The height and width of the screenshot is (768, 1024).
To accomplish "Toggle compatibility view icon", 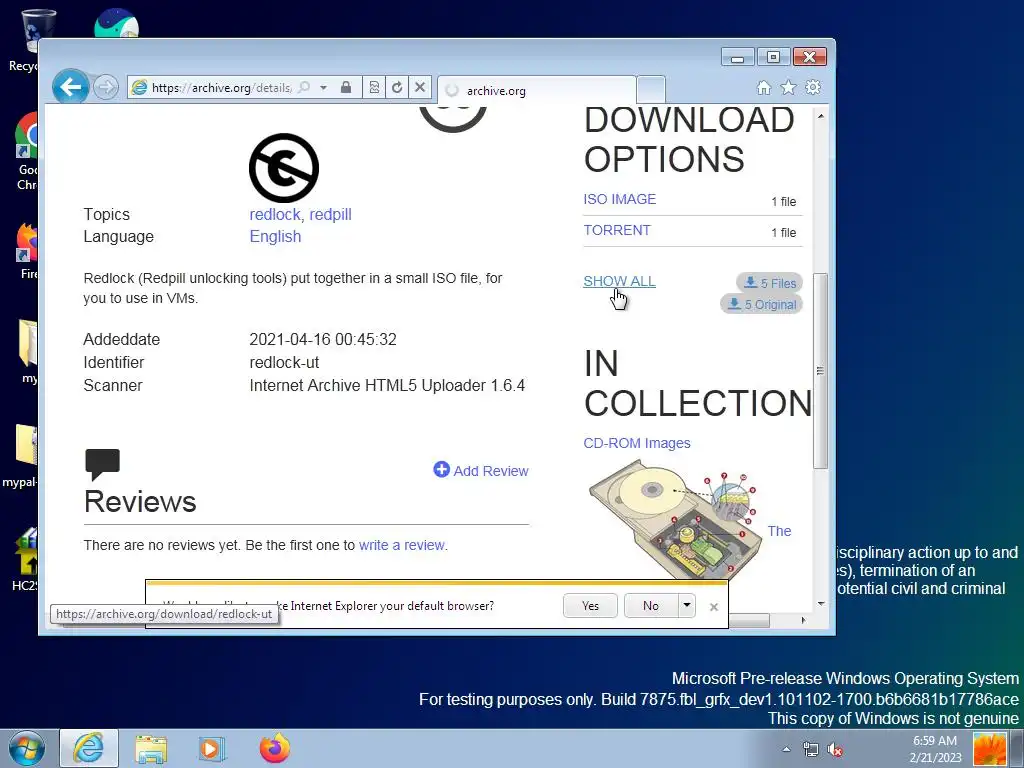I will (x=374, y=87).
